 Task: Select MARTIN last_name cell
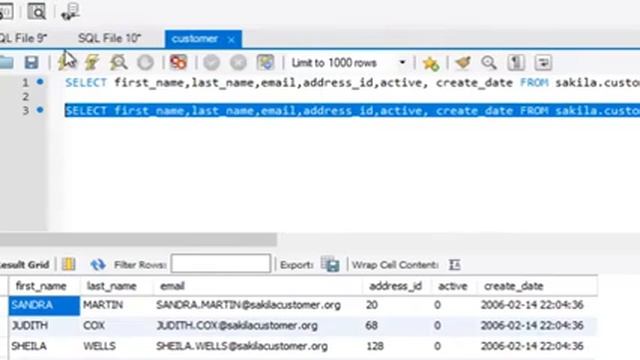click(116, 305)
